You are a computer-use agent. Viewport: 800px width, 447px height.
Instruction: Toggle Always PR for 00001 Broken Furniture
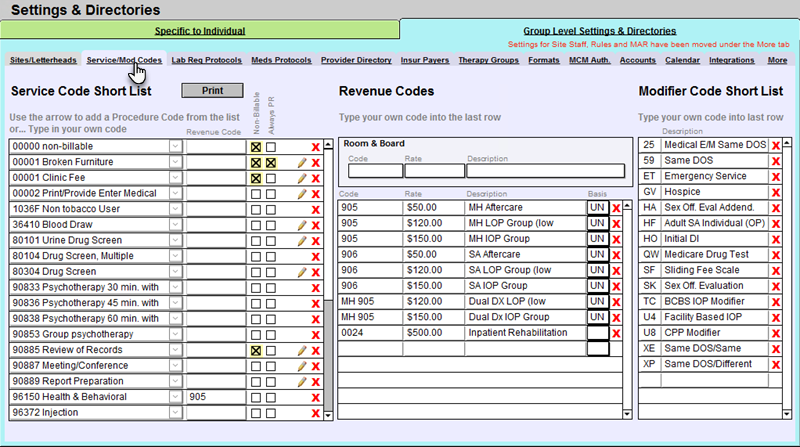271,162
